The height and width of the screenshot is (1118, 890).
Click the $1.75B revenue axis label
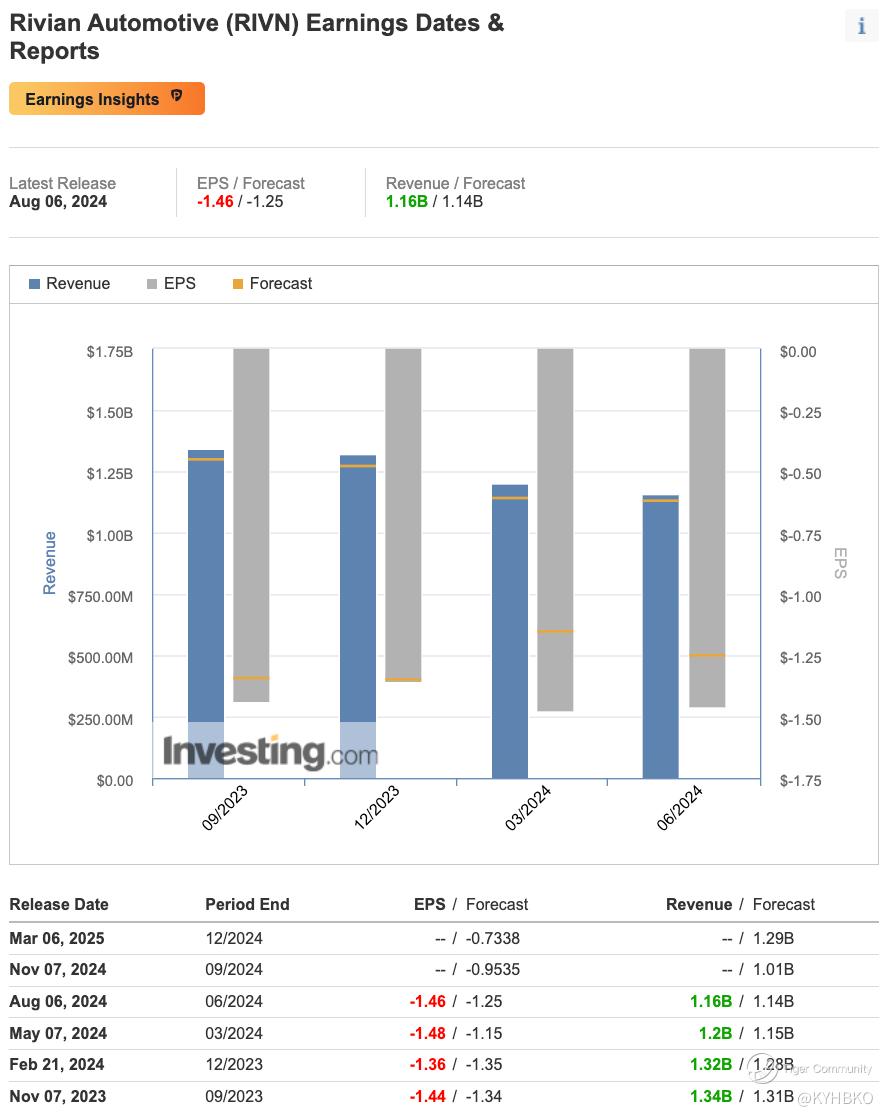click(x=110, y=352)
